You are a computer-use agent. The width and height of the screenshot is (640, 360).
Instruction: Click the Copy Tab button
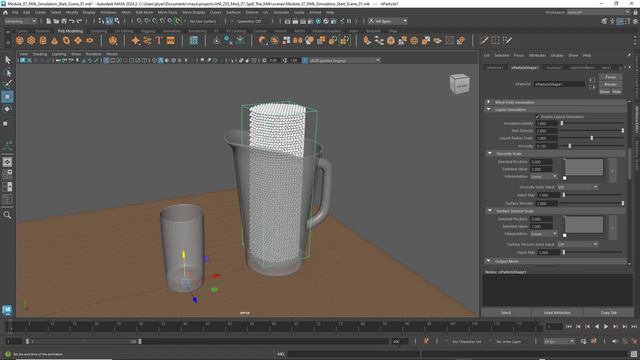click(608, 313)
